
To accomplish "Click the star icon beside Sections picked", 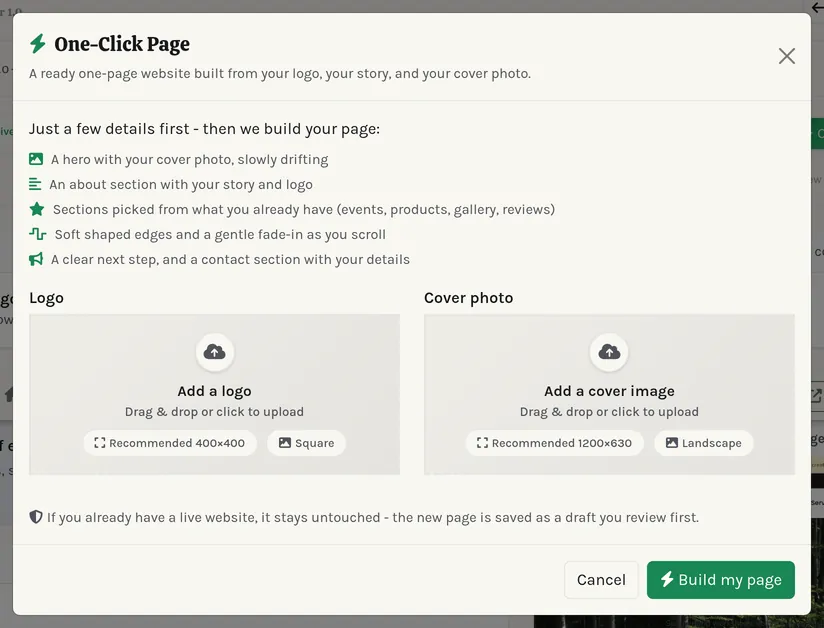I will click(37, 209).
